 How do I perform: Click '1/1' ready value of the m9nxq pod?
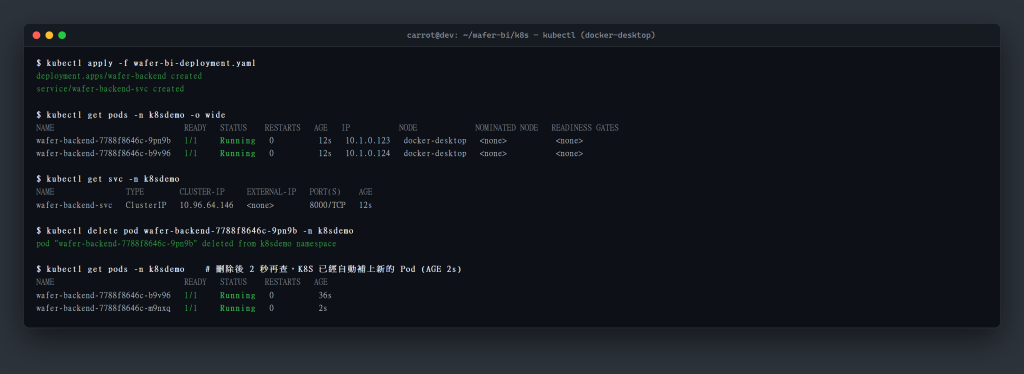[x=191, y=308]
